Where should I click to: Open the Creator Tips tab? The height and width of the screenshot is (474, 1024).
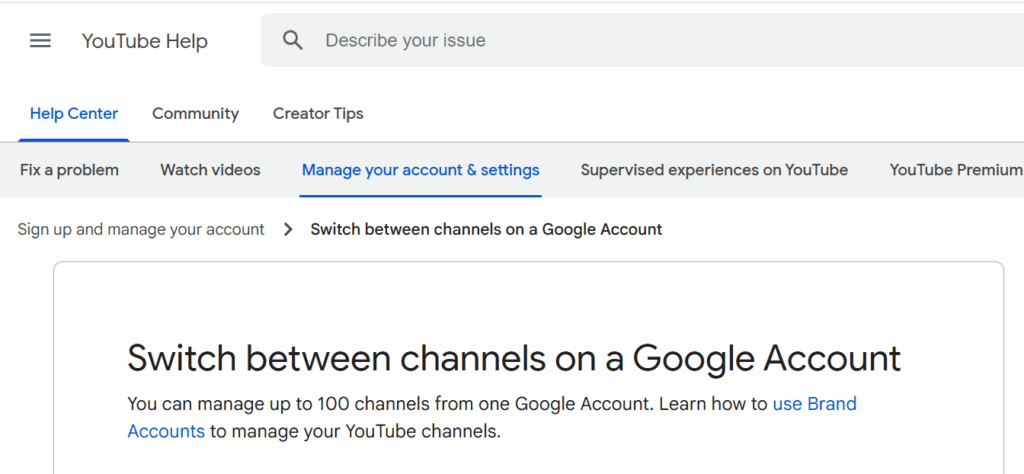pos(318,114)
